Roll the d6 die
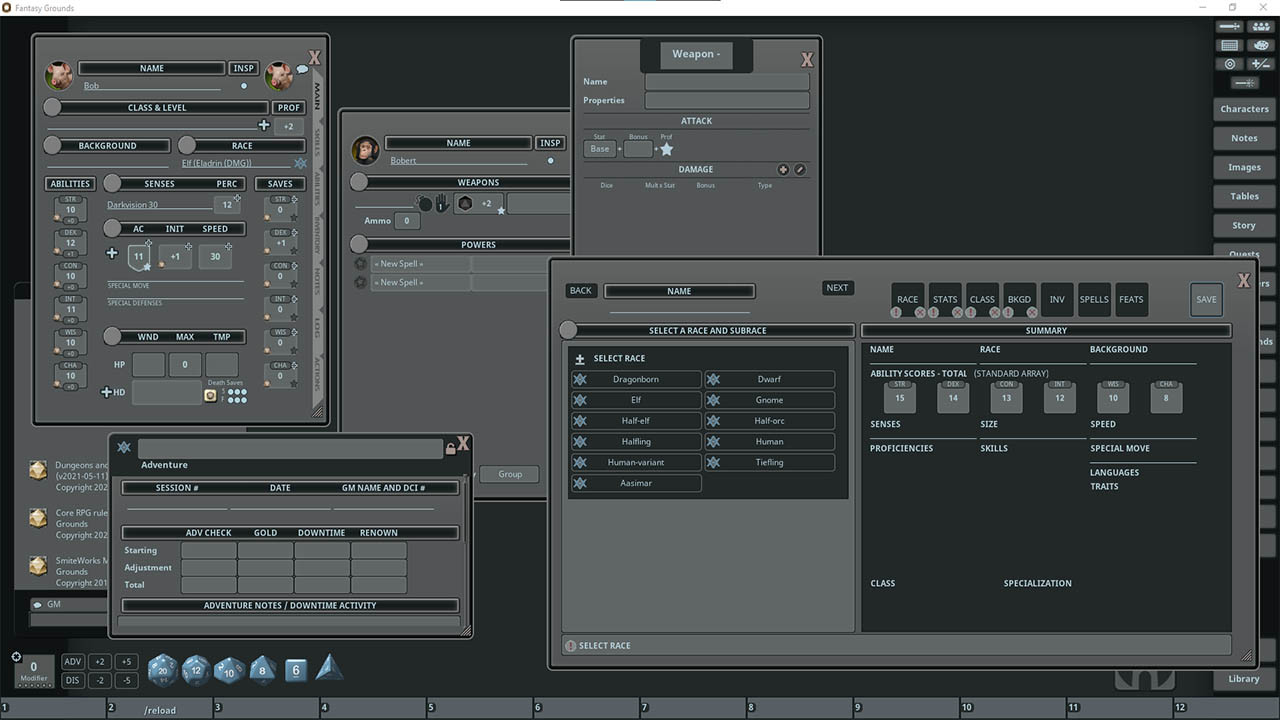This screenshot has height=720, width=1280. pos(295,670)
